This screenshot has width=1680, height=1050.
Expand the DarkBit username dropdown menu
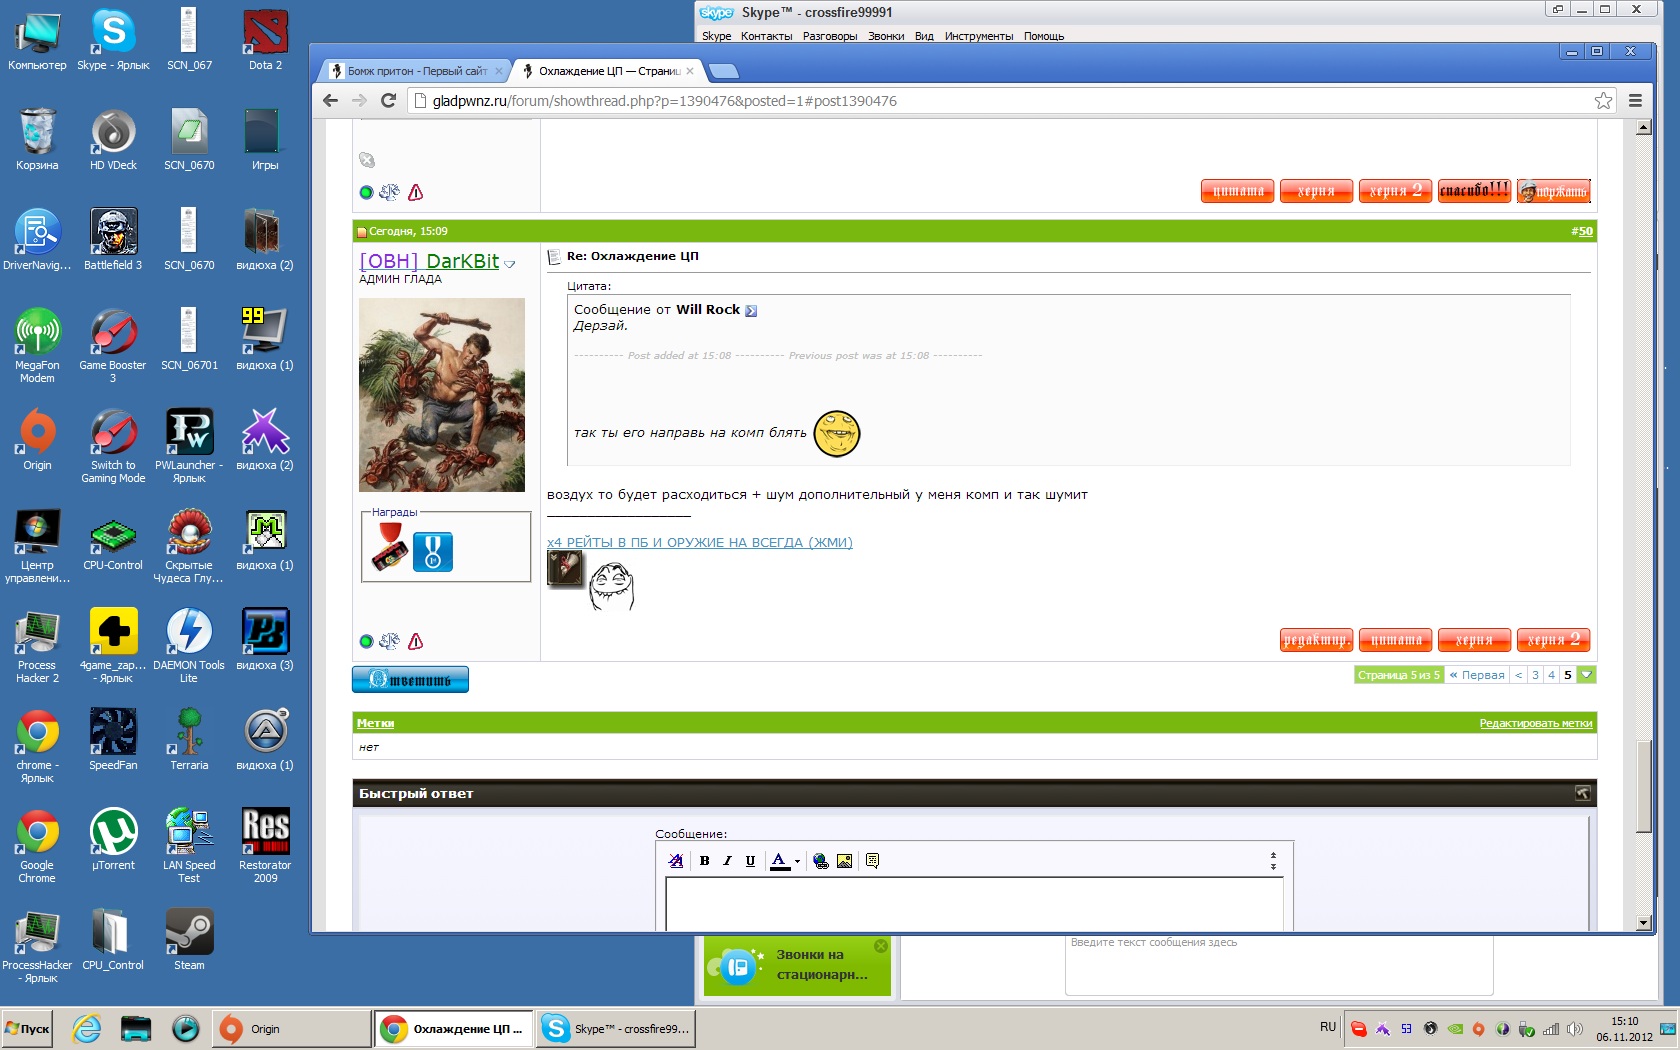[x=510, y=264]
